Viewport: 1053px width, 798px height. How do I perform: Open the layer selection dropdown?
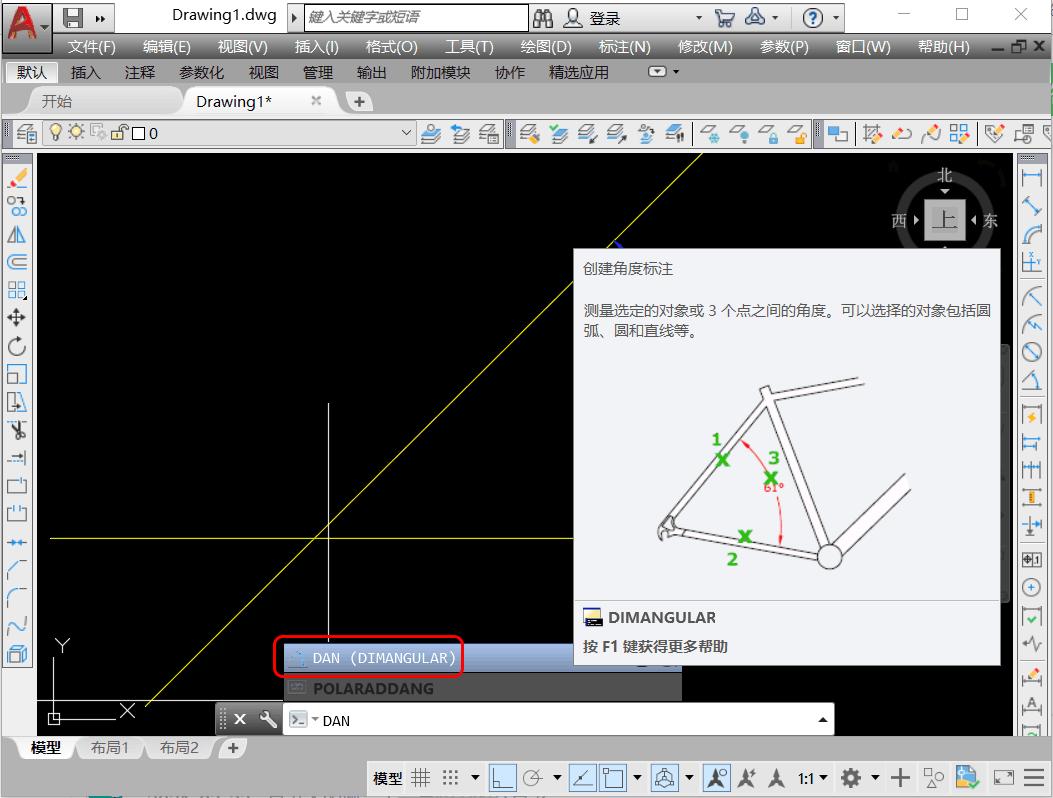406,133
